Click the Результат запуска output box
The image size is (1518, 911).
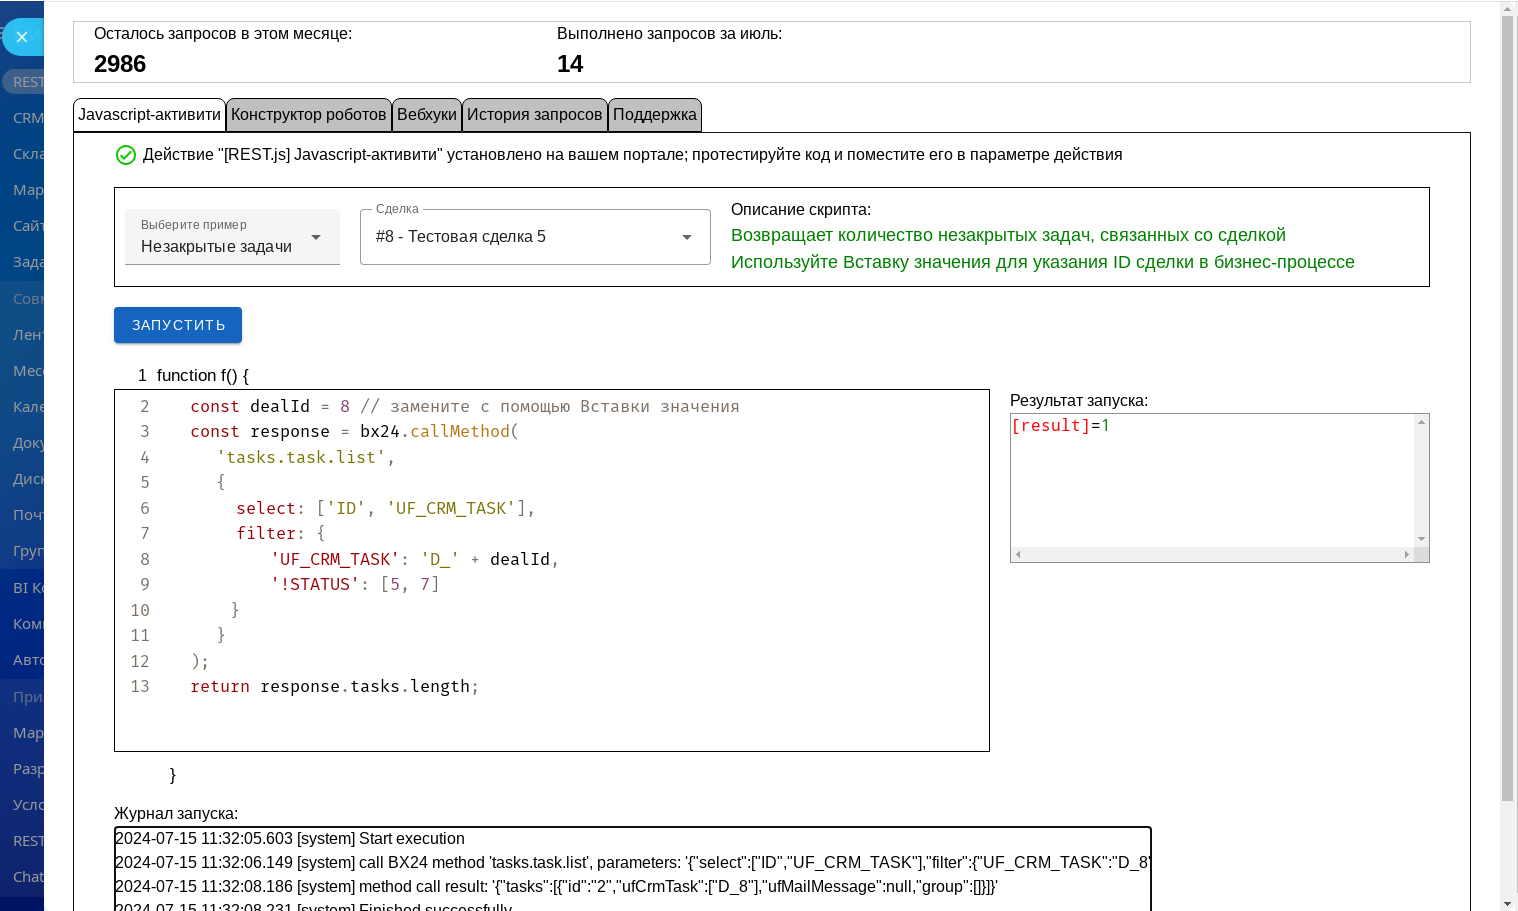[1212, 480]
